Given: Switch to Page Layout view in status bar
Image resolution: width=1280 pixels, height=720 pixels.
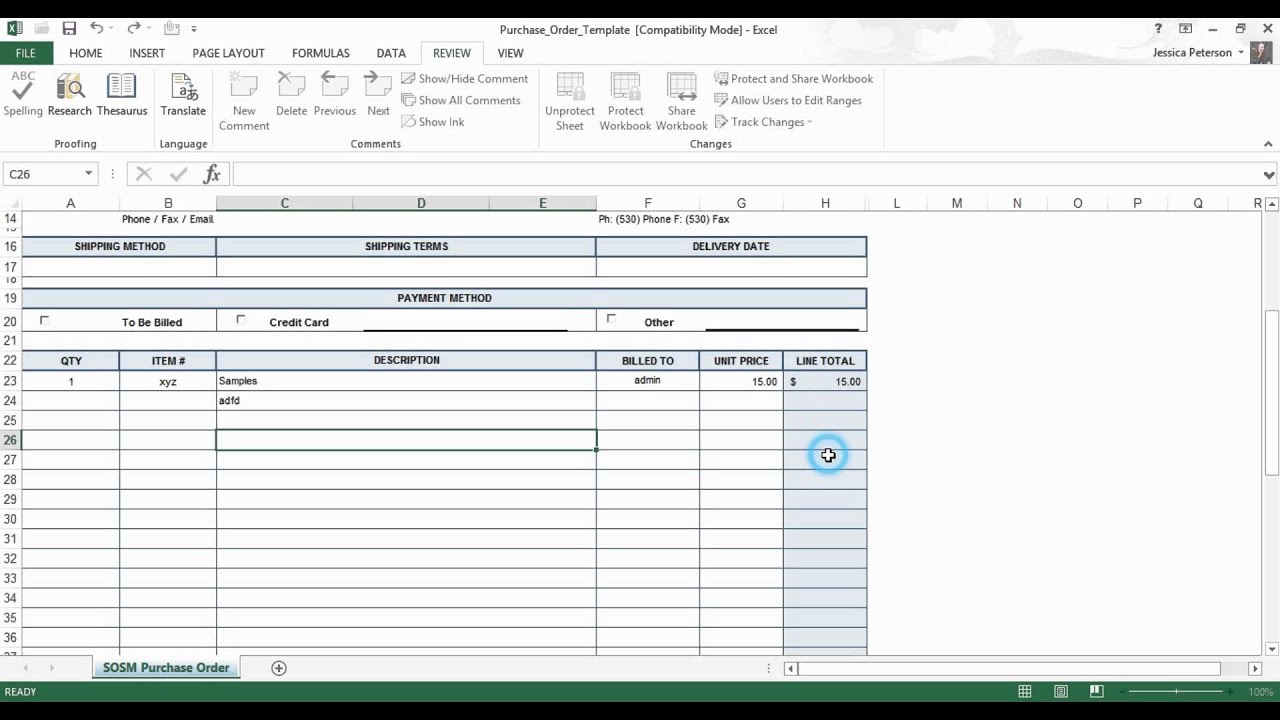Looking at the screenshot, I should 1061,692.
